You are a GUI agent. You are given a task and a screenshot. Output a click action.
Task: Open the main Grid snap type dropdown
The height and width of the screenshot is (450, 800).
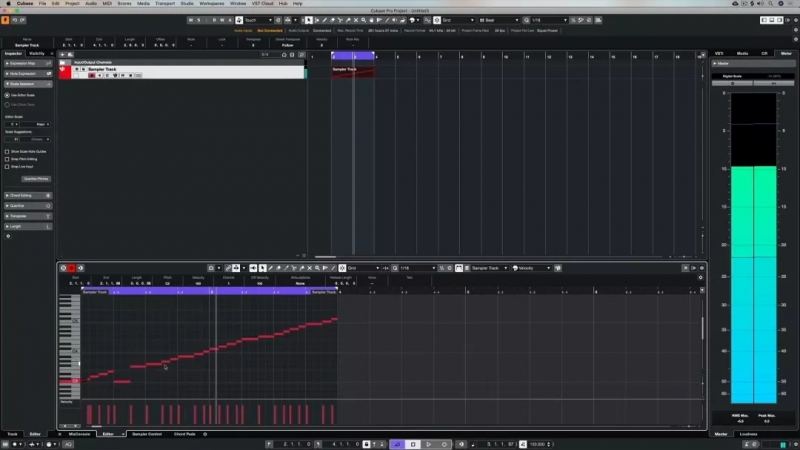click(x=458, y=20)
